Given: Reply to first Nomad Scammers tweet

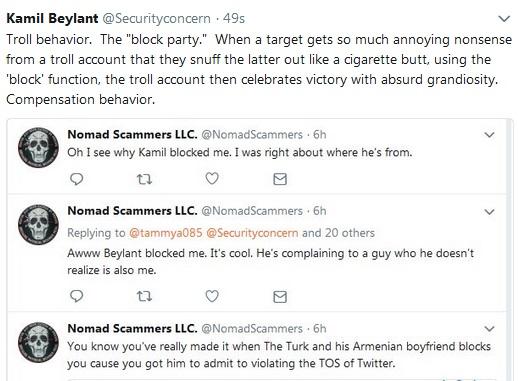Looking at the screenshot, I should [77, 179].
